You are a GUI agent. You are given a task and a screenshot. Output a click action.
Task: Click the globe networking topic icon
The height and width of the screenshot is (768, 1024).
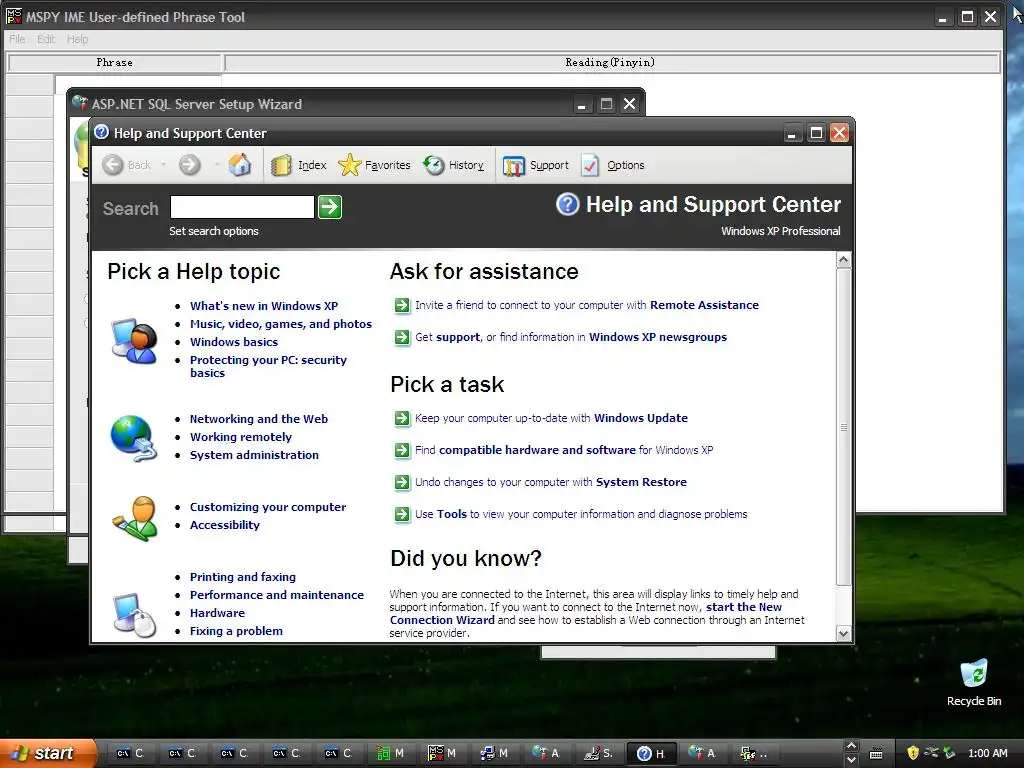(135, 438)
